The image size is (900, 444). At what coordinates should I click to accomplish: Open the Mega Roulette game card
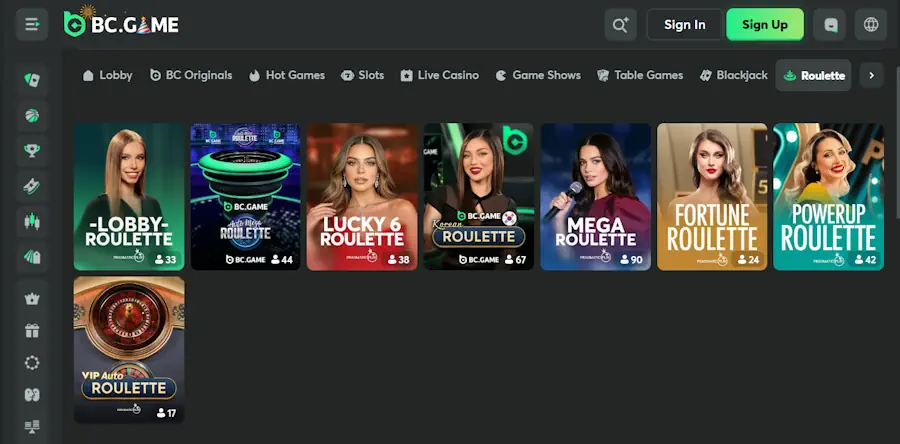[596, 197]
